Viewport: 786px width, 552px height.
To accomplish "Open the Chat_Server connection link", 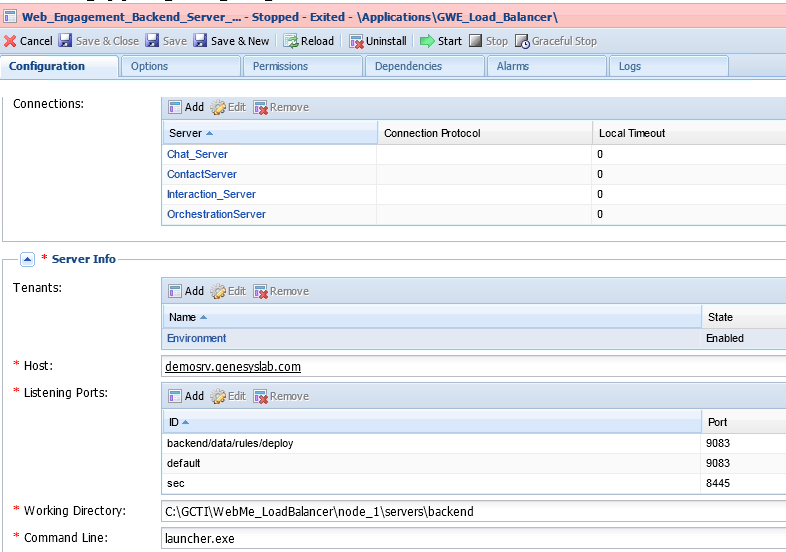I will (x=197, y=154).
